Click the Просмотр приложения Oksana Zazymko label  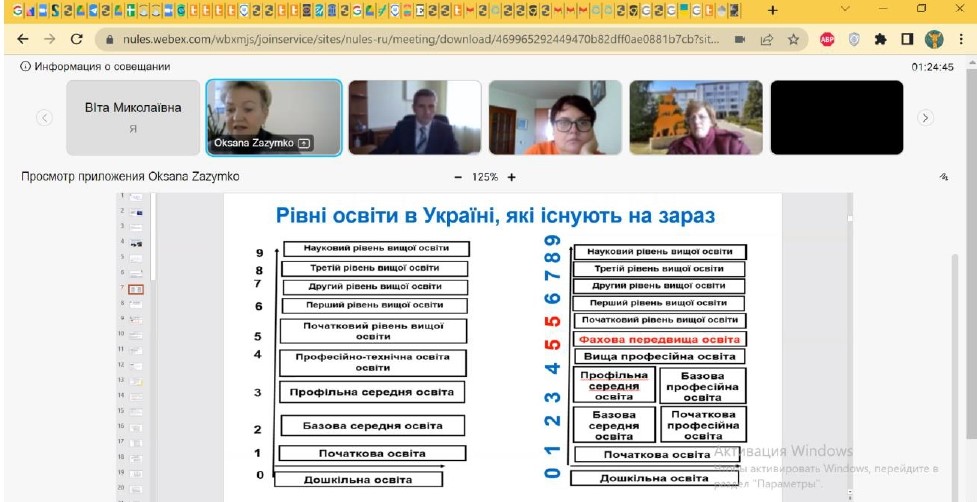130,177
